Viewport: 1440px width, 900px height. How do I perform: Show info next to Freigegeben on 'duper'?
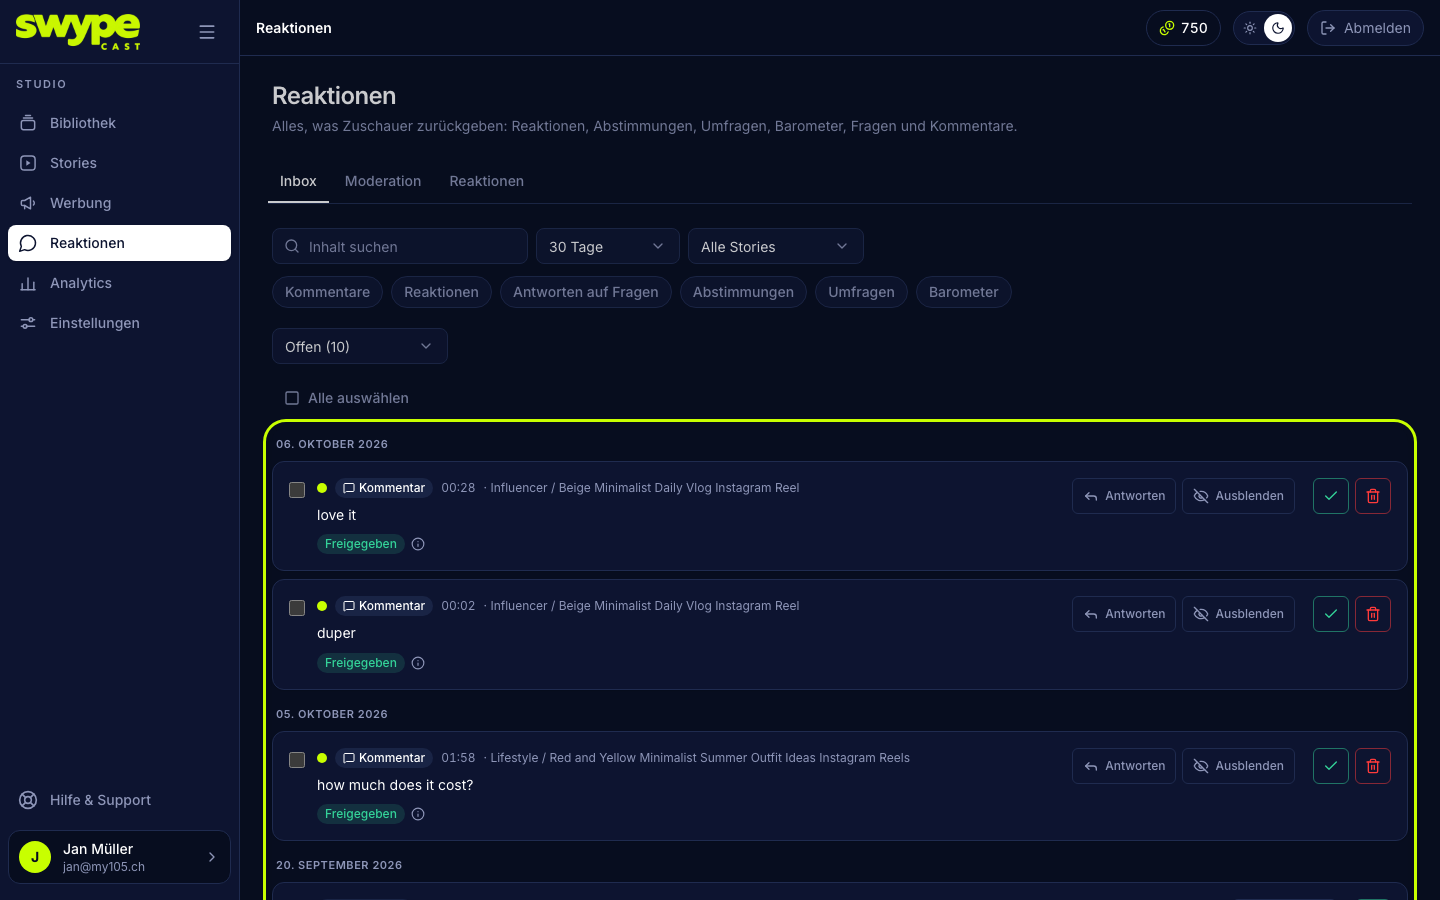pos(418,663)
